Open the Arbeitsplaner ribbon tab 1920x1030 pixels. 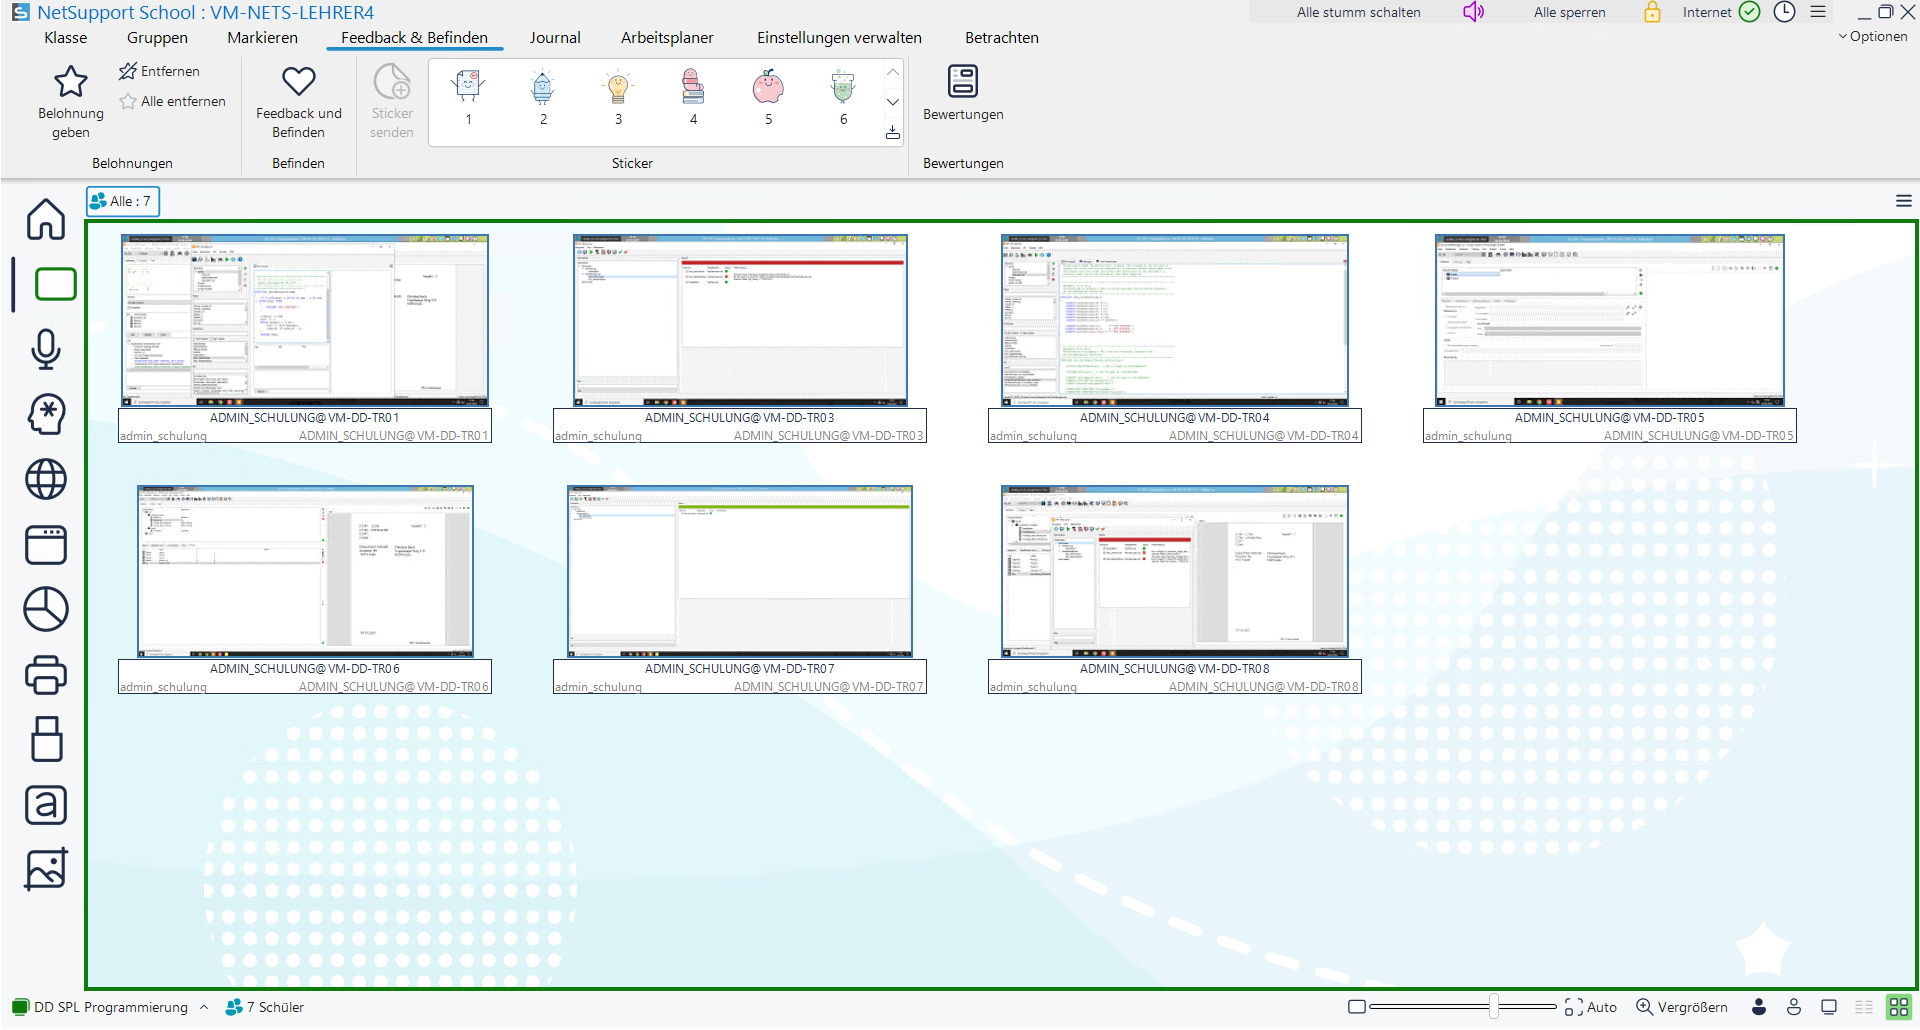667,37
